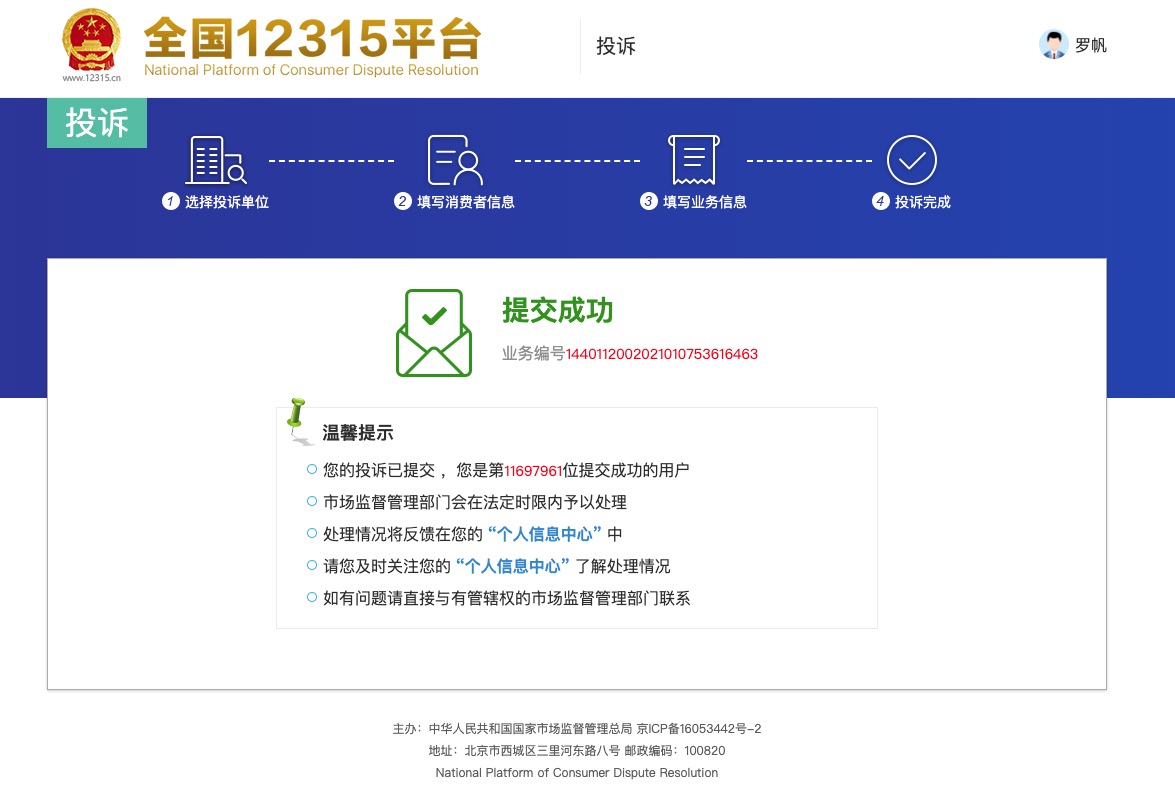
Task: Click the green pushpin icon
Action: [298, 421]
